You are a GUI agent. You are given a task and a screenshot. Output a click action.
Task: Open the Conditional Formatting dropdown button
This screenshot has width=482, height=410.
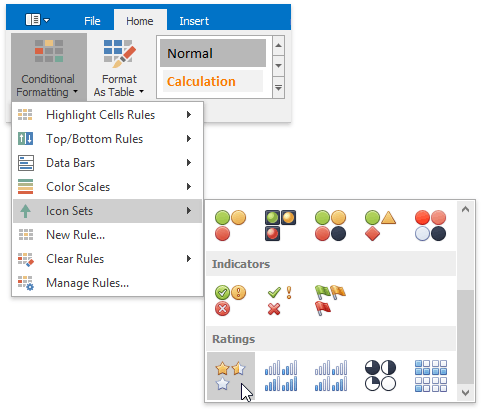click(49, 67)
